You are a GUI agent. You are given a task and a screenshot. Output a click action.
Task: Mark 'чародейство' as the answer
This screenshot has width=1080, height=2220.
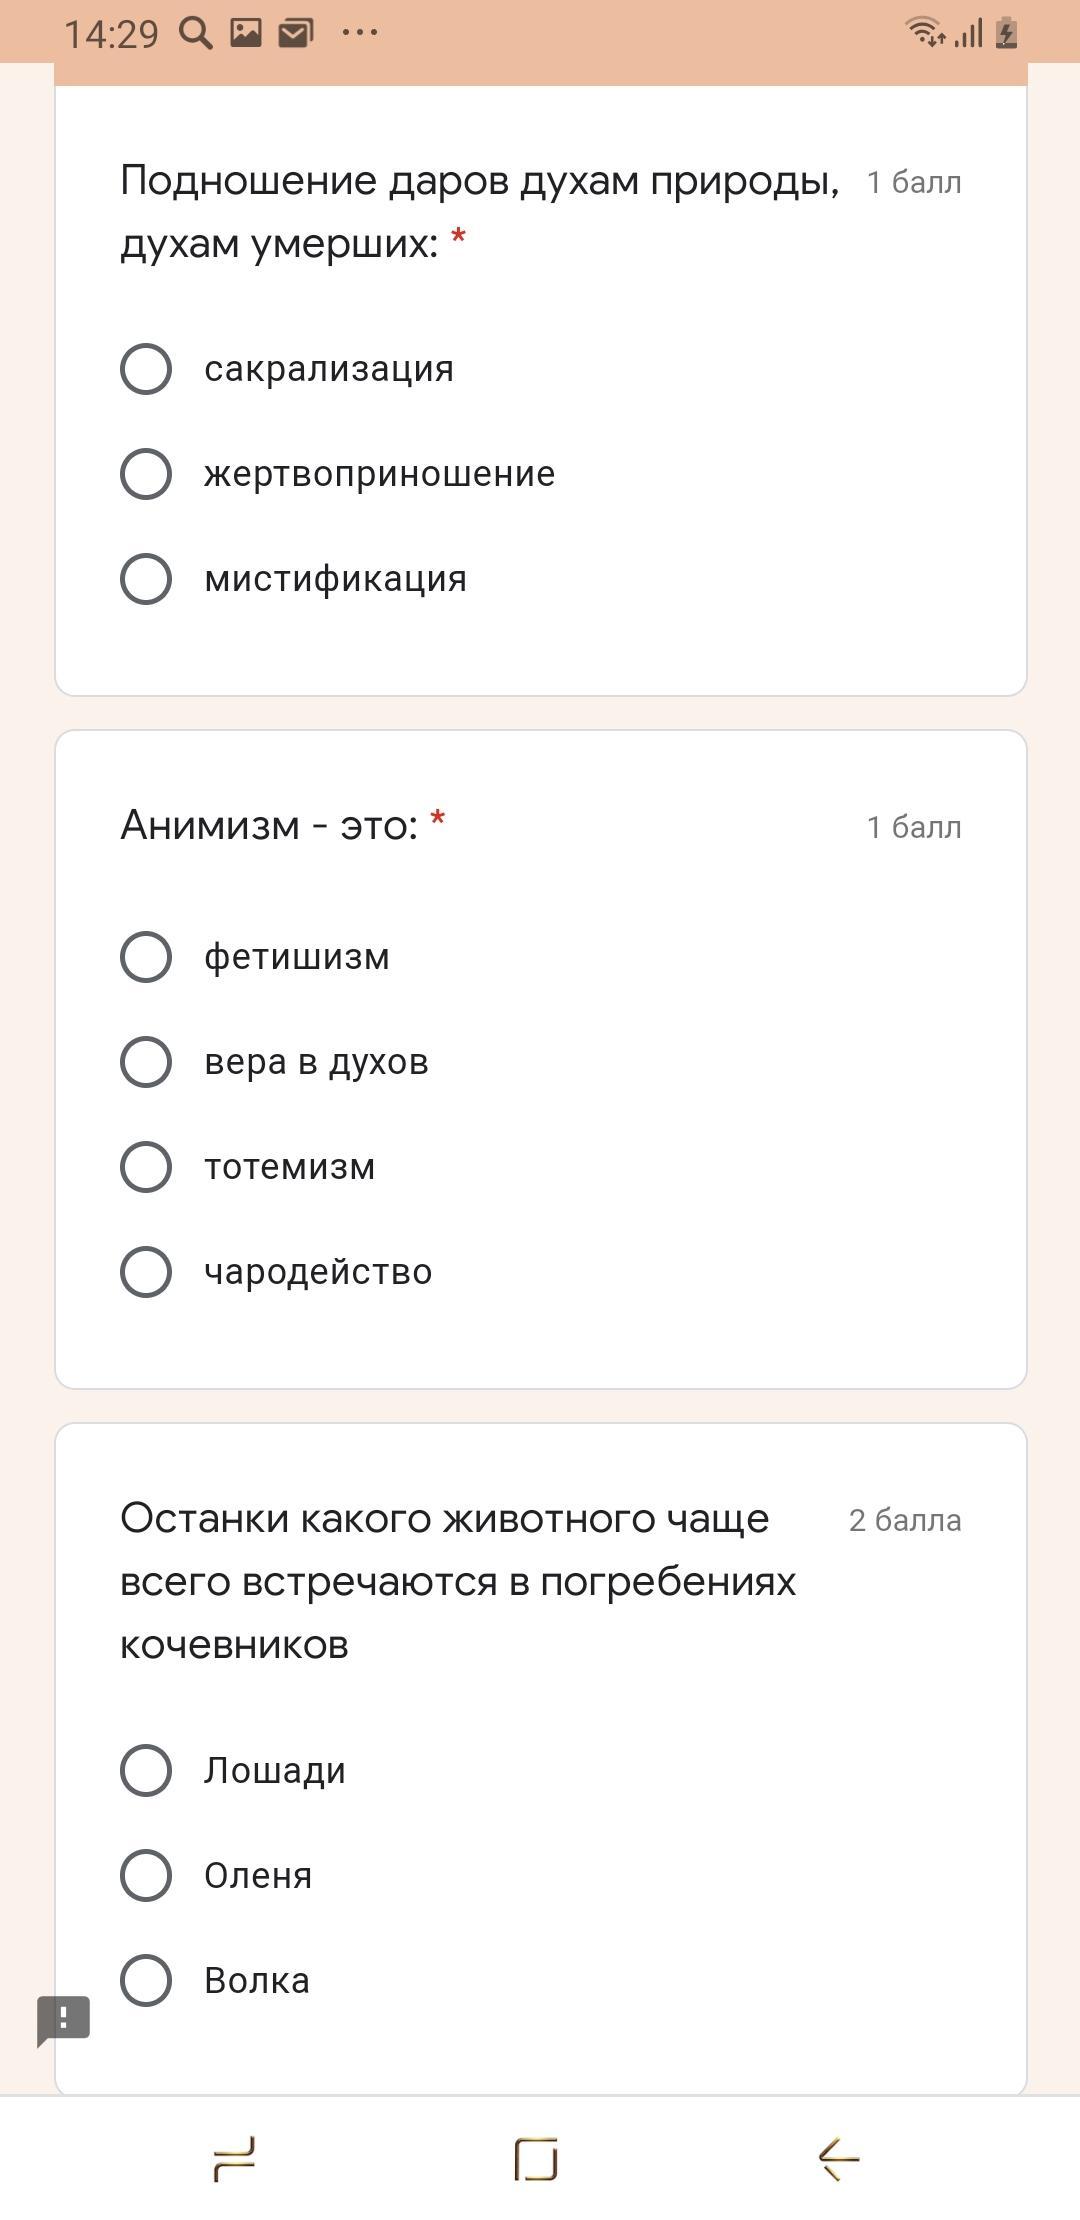146,1272
